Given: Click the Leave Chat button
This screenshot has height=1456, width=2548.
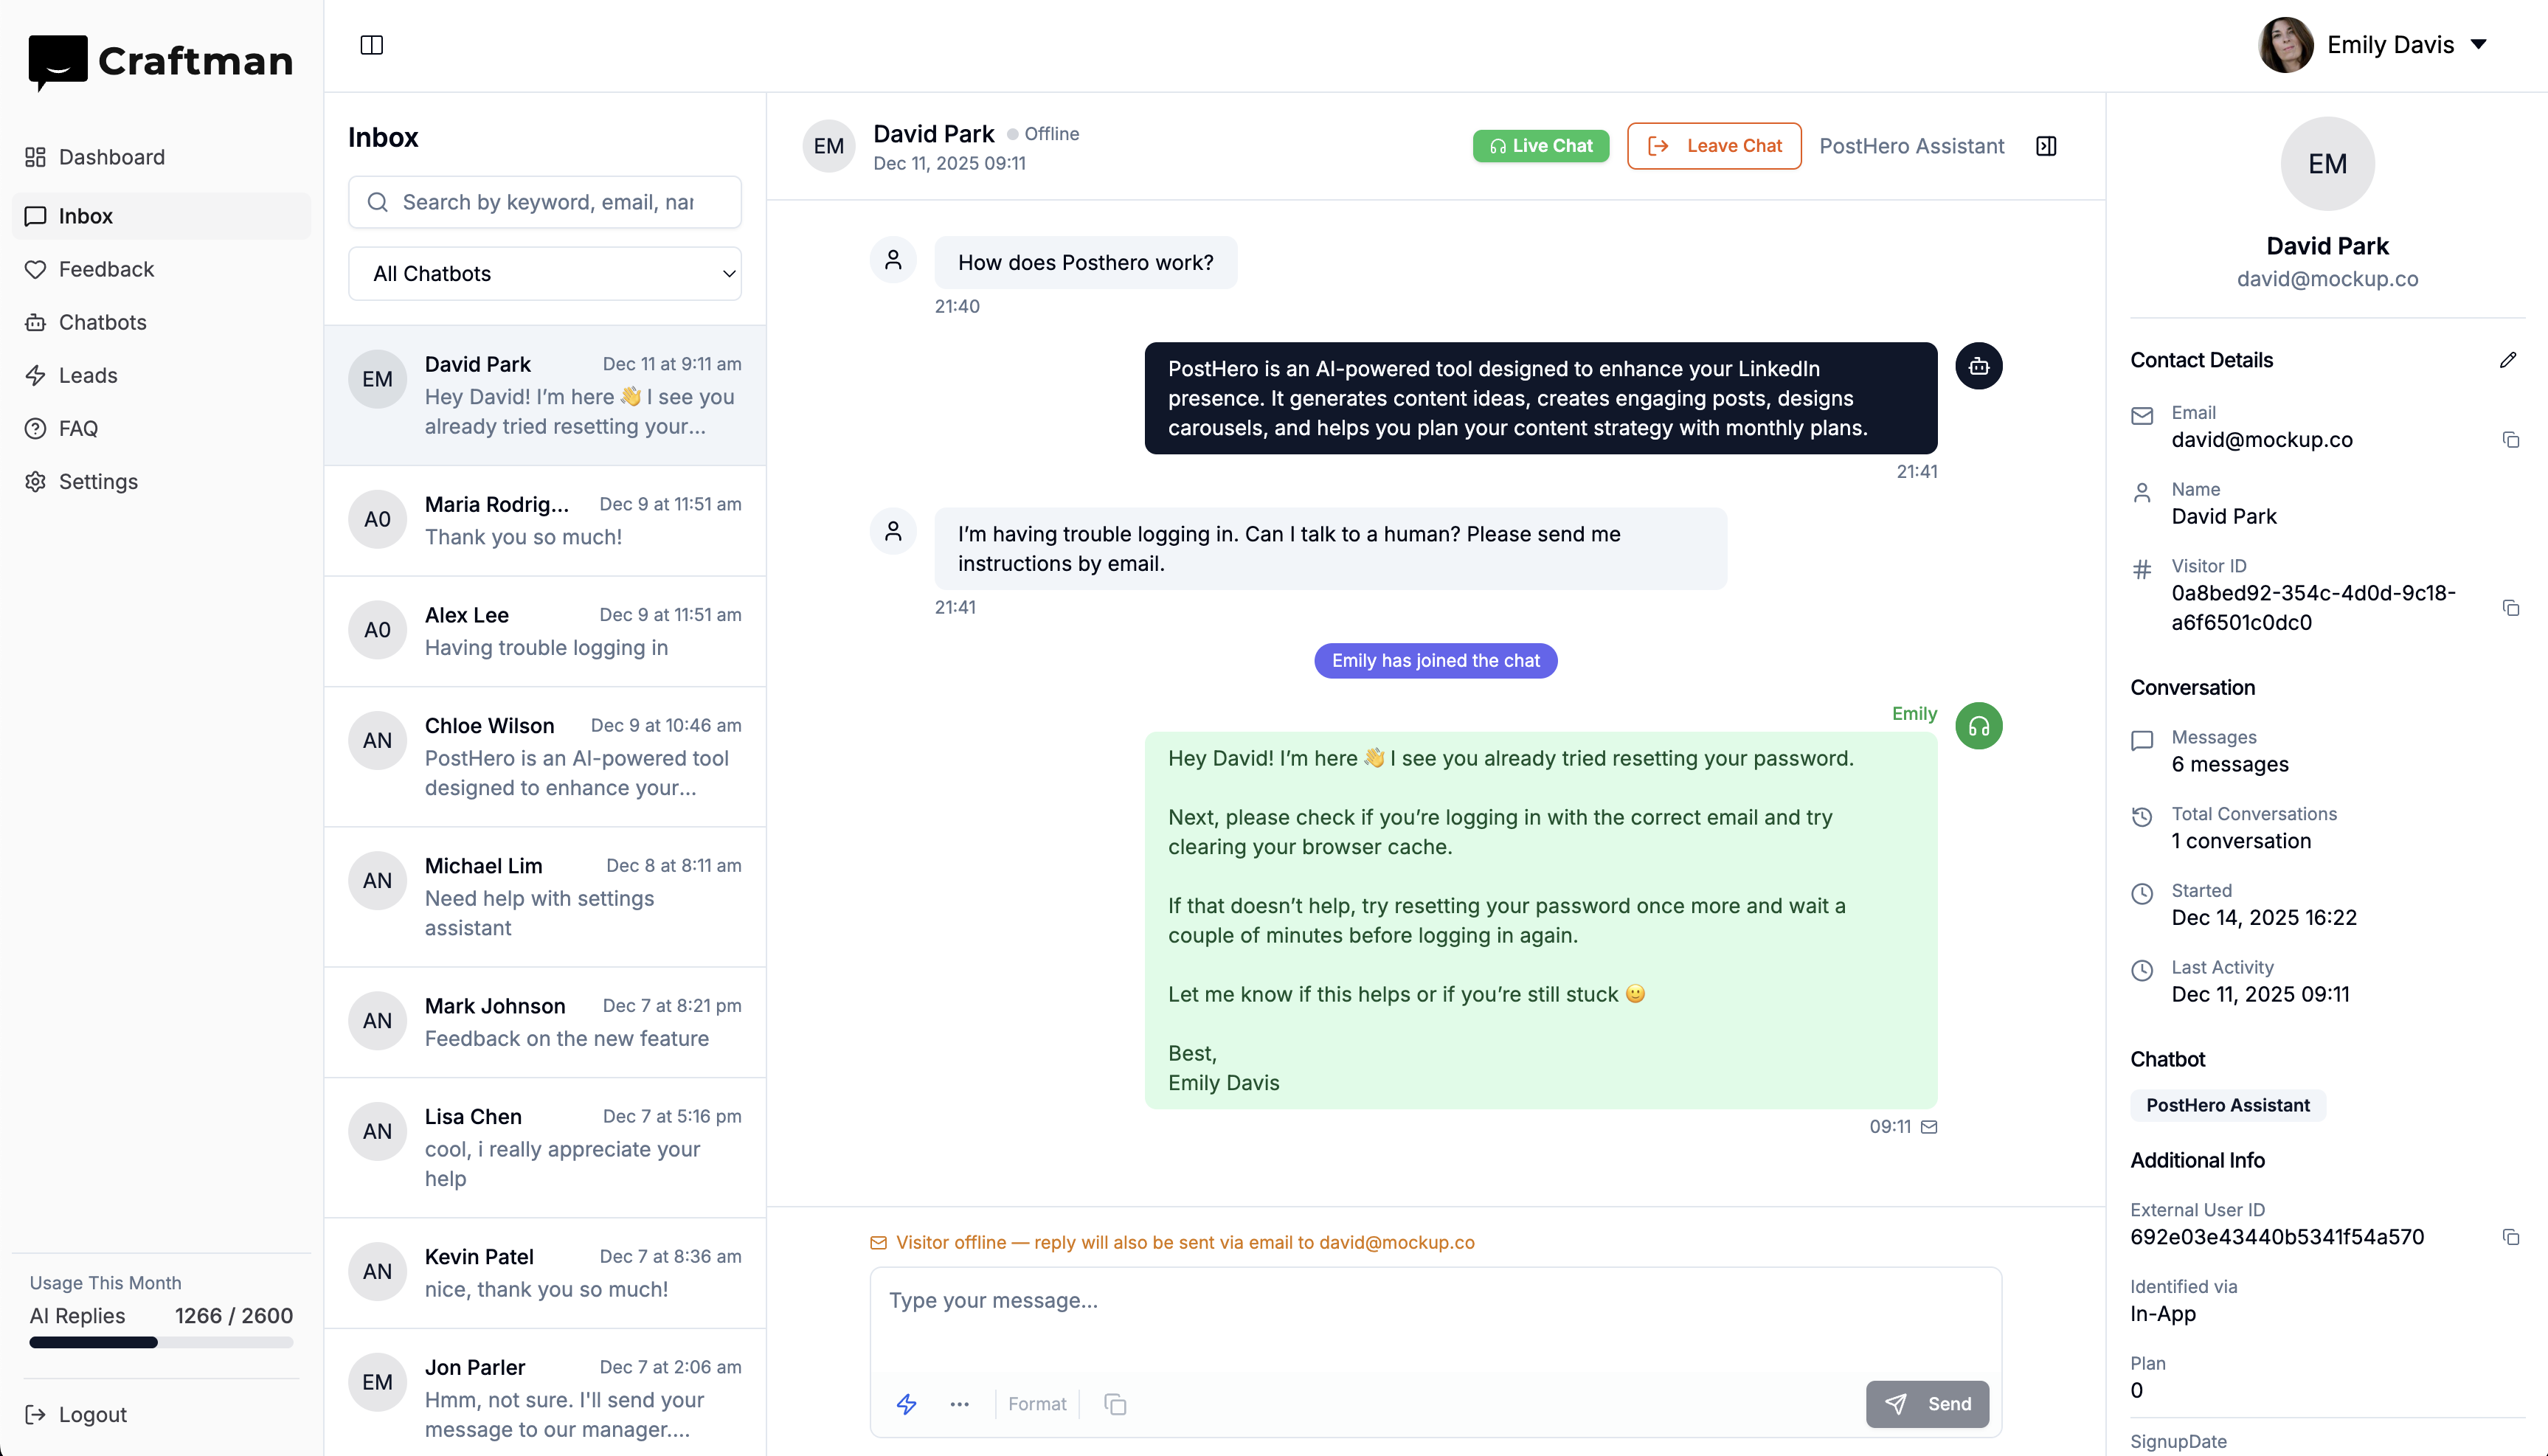Looking at the screenshot, I should pyautogui.click(x=1713, y=145).
